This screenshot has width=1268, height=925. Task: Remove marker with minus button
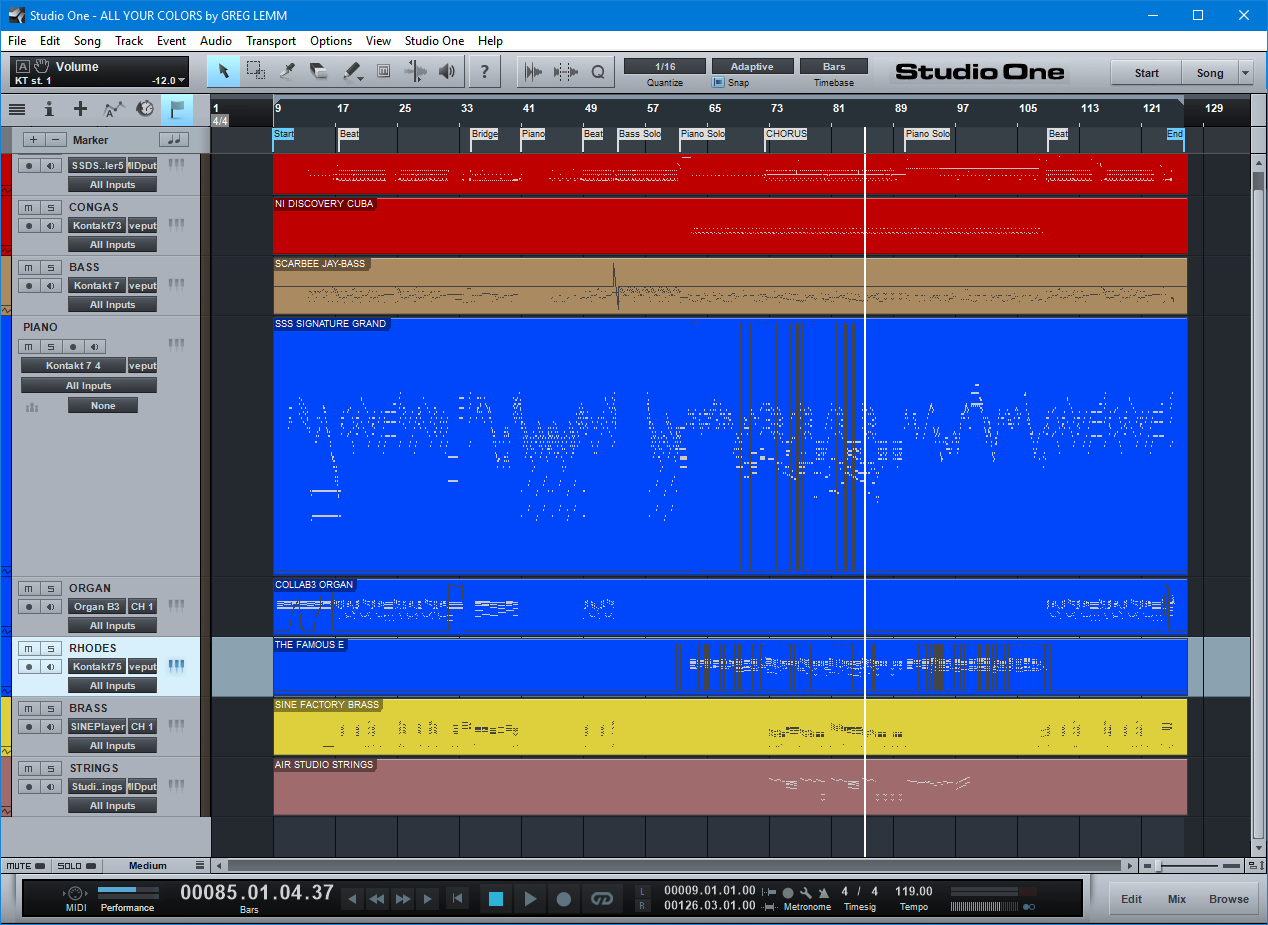(x=56, y=140)
